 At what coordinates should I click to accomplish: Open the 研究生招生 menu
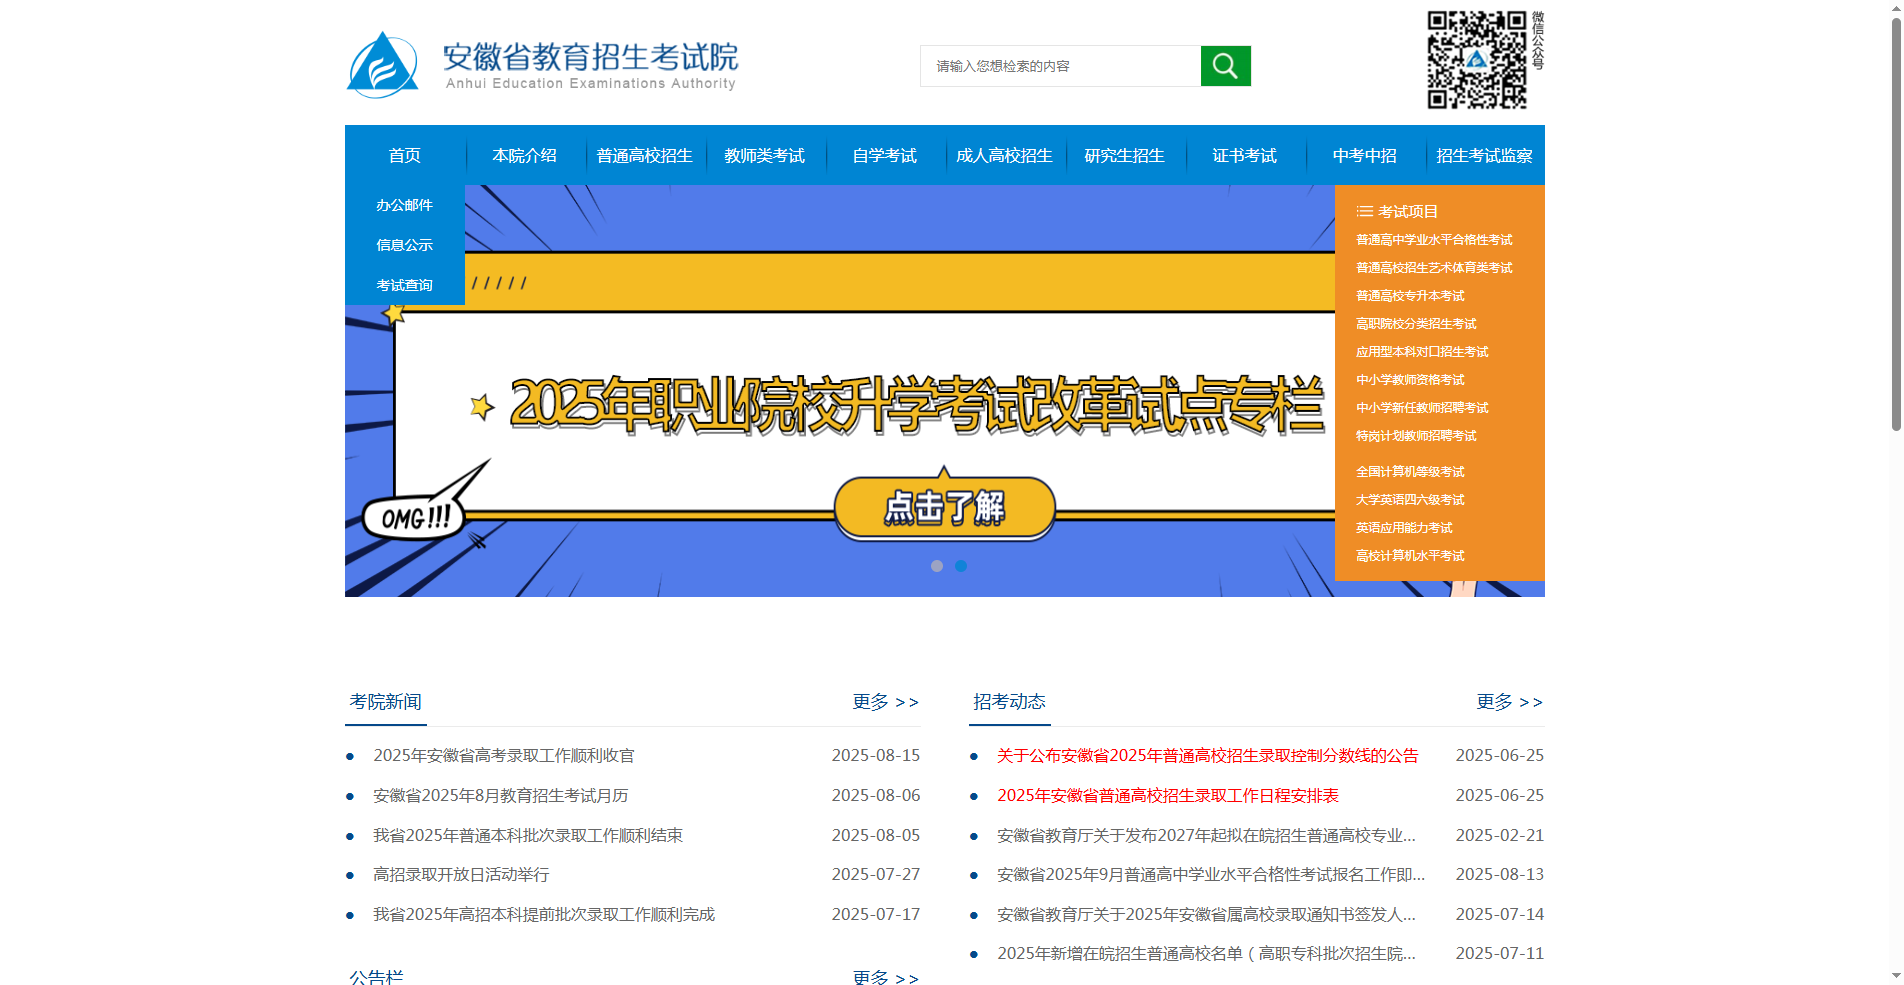click(1125, 155)
